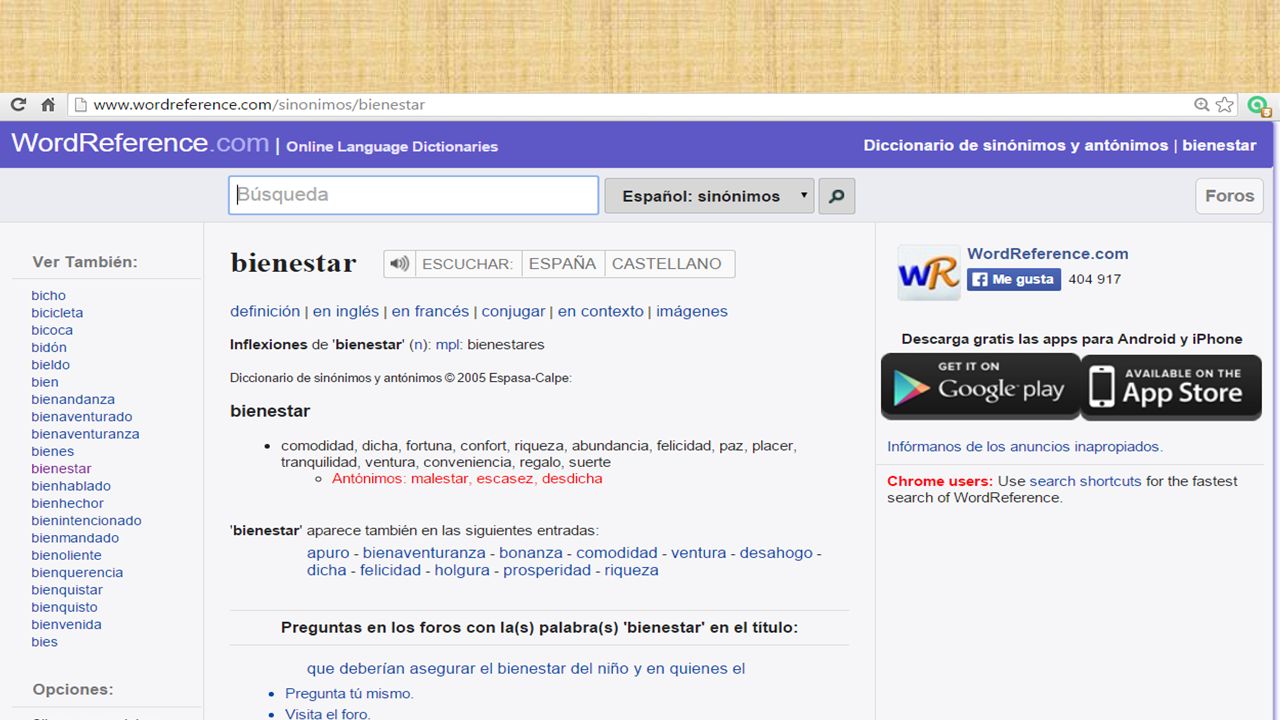Click the WordReference.com site logo in header
Screen dimensions: 1280x720
(x=140, y=143)
